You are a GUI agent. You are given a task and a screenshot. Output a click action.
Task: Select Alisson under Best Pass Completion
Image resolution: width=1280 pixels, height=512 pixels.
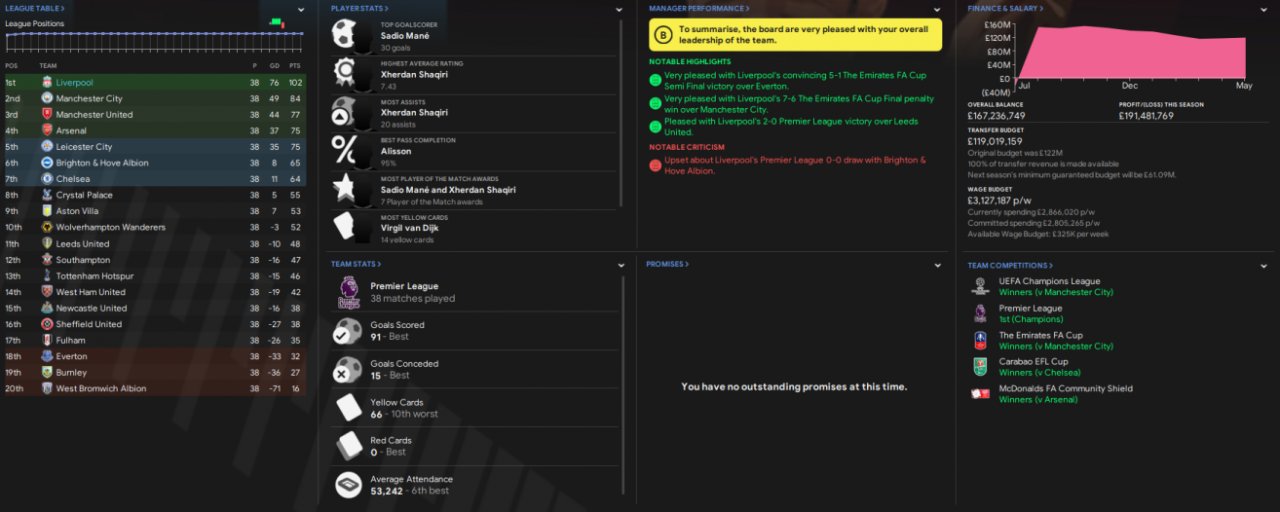[397, 152]
